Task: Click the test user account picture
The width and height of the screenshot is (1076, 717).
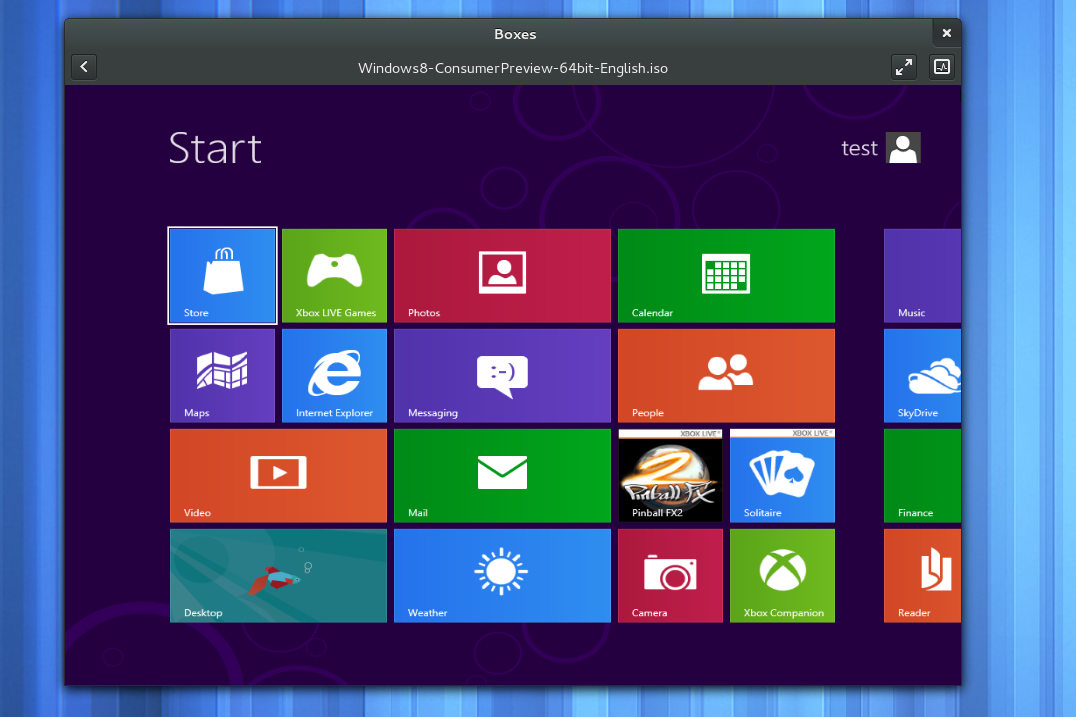Action: [x=903, y=148]
